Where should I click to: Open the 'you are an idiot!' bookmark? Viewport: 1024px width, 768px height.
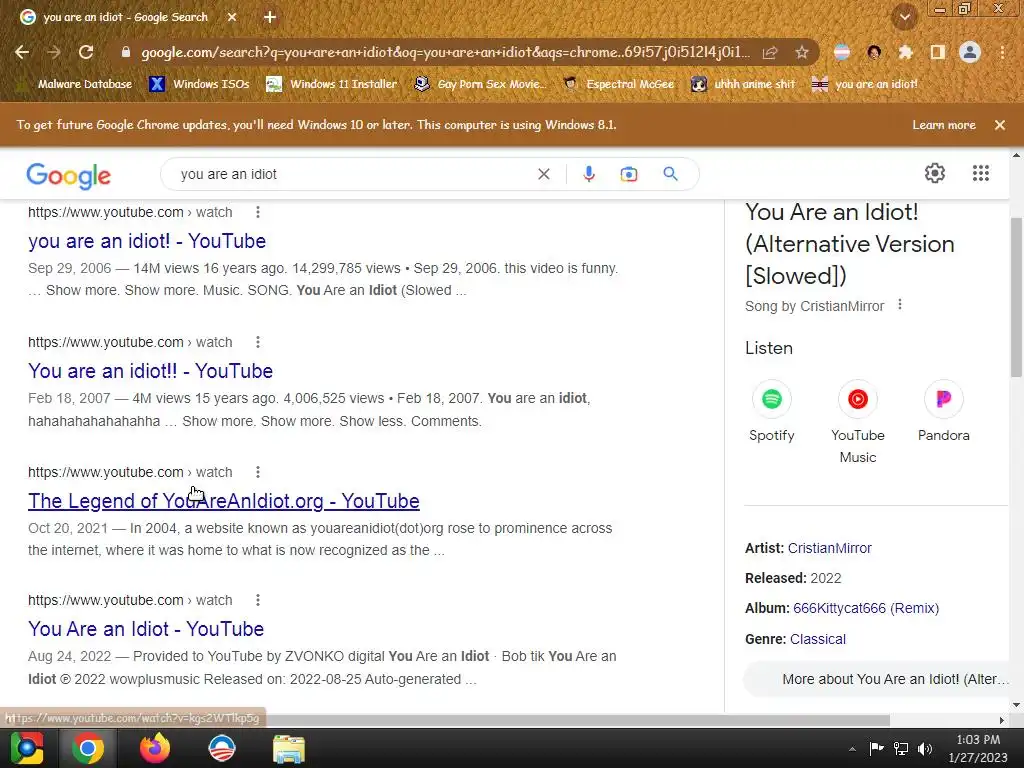point(865,84)
